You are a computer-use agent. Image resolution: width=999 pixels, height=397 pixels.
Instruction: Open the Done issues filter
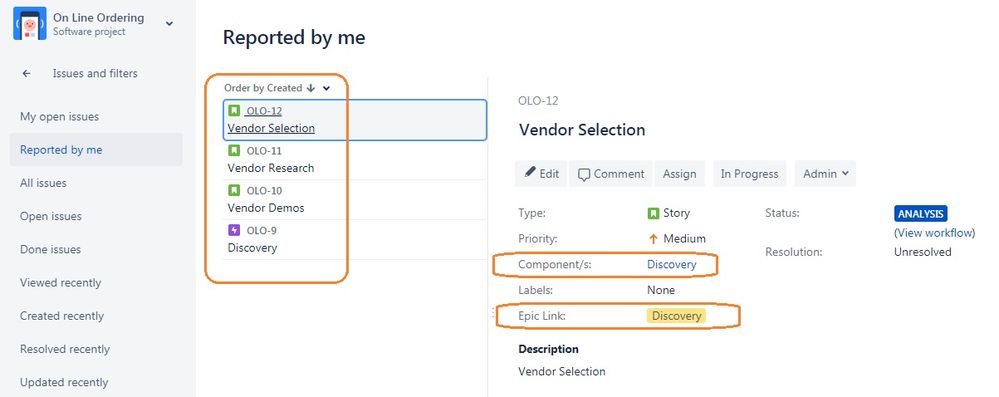(x=50, y=249)
